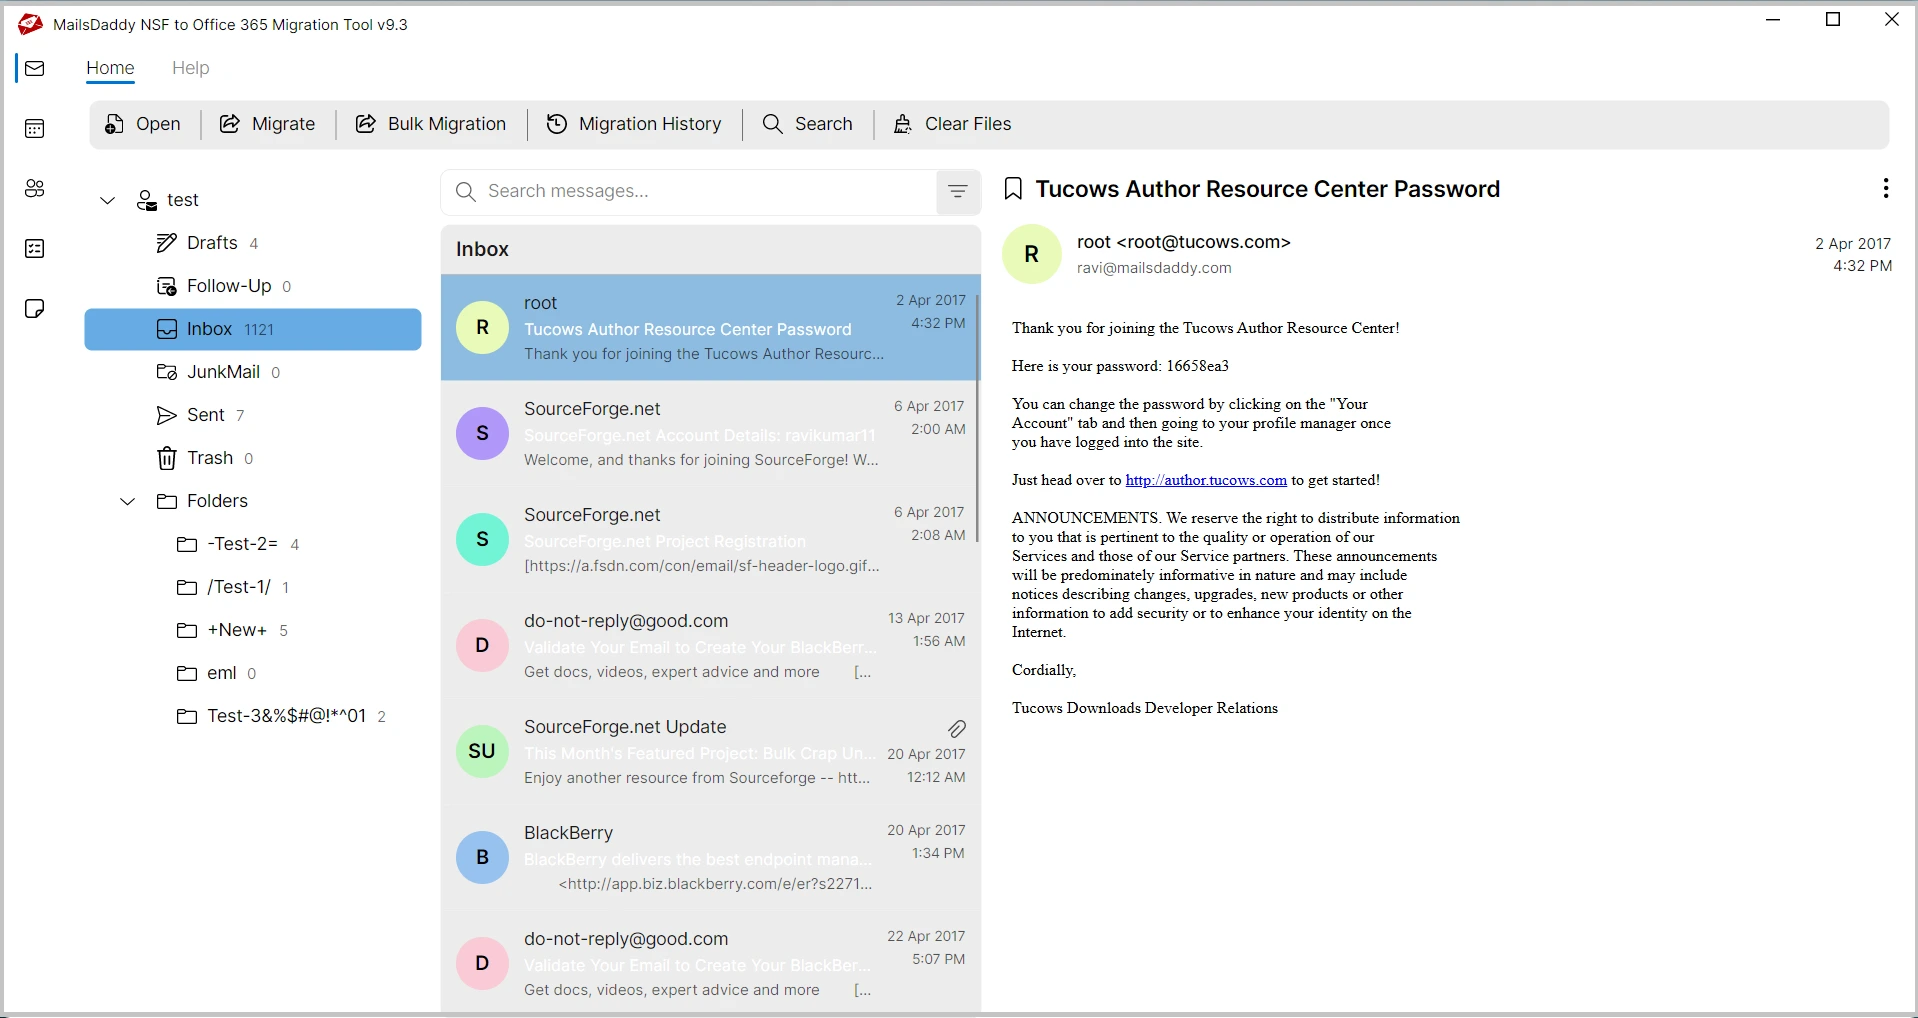Open the Help tab
1918x1018 pixels.
tap(190, 68)
